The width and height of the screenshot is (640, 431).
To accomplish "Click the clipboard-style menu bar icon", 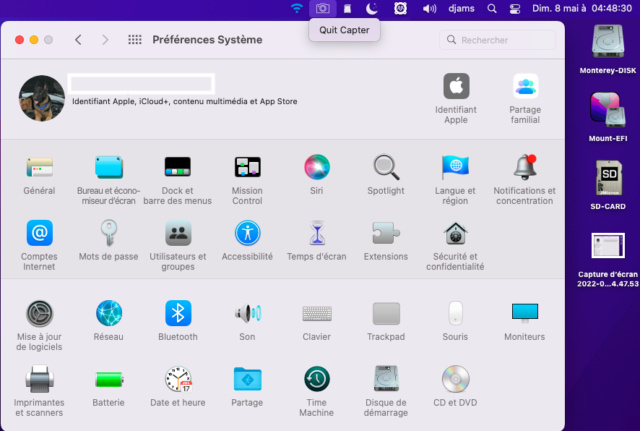I will click(x=347, y=8).
